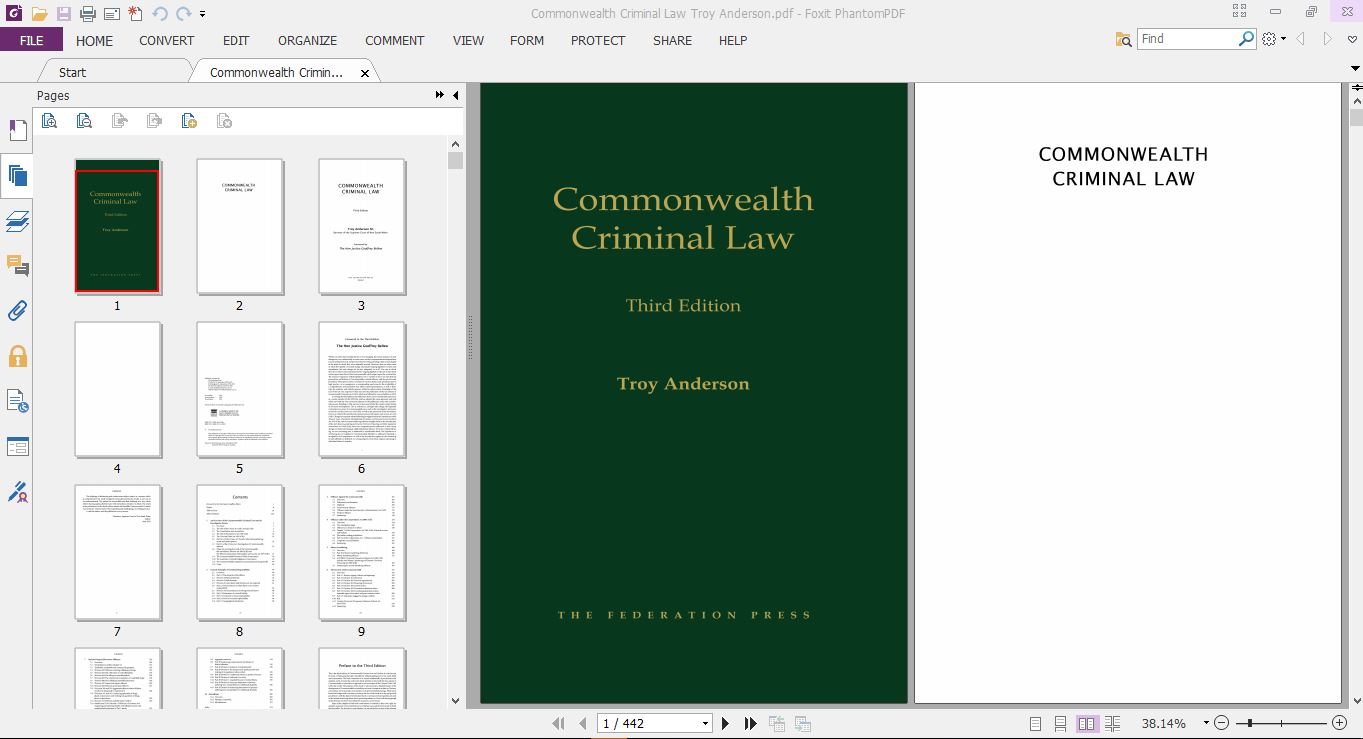Viewport: 1363px width, 739px height.
Task: Undo the last action
Action: (x=160, y=14)
